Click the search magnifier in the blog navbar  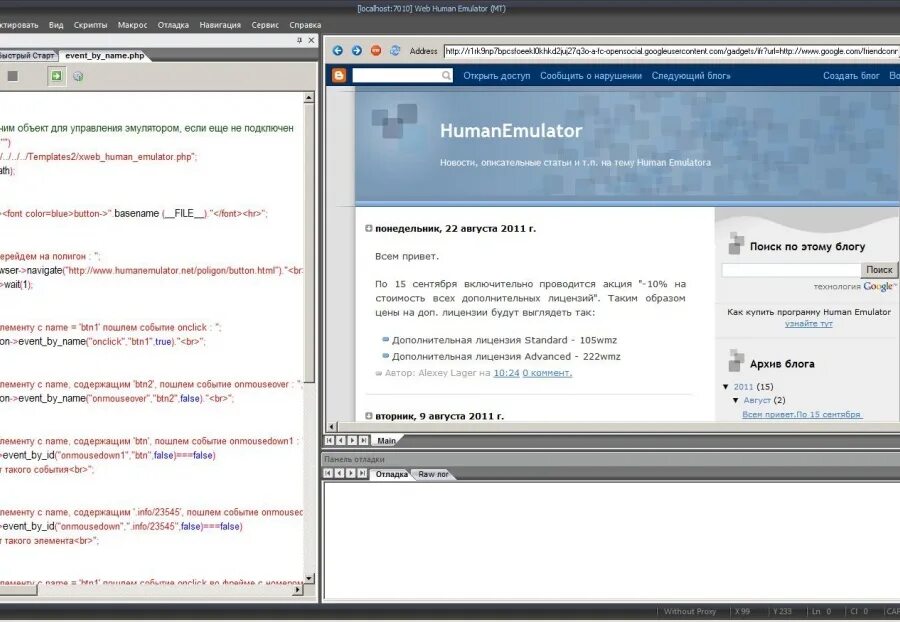445,75
